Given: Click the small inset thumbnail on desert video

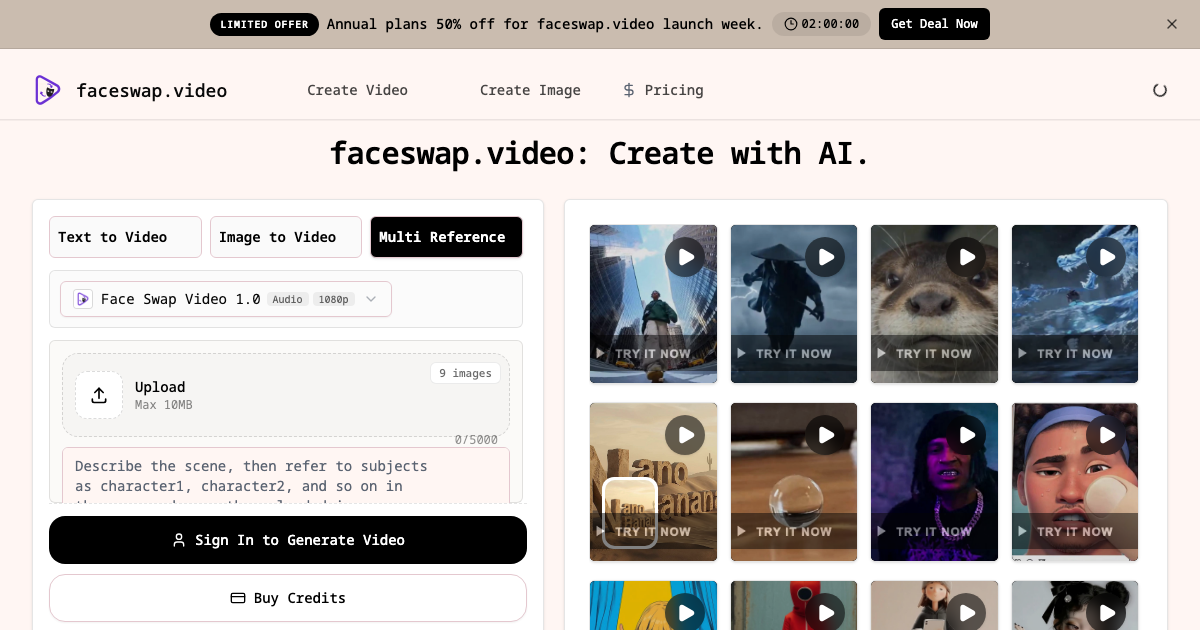Looking at the screenshot, I should (x=630, y=513).
